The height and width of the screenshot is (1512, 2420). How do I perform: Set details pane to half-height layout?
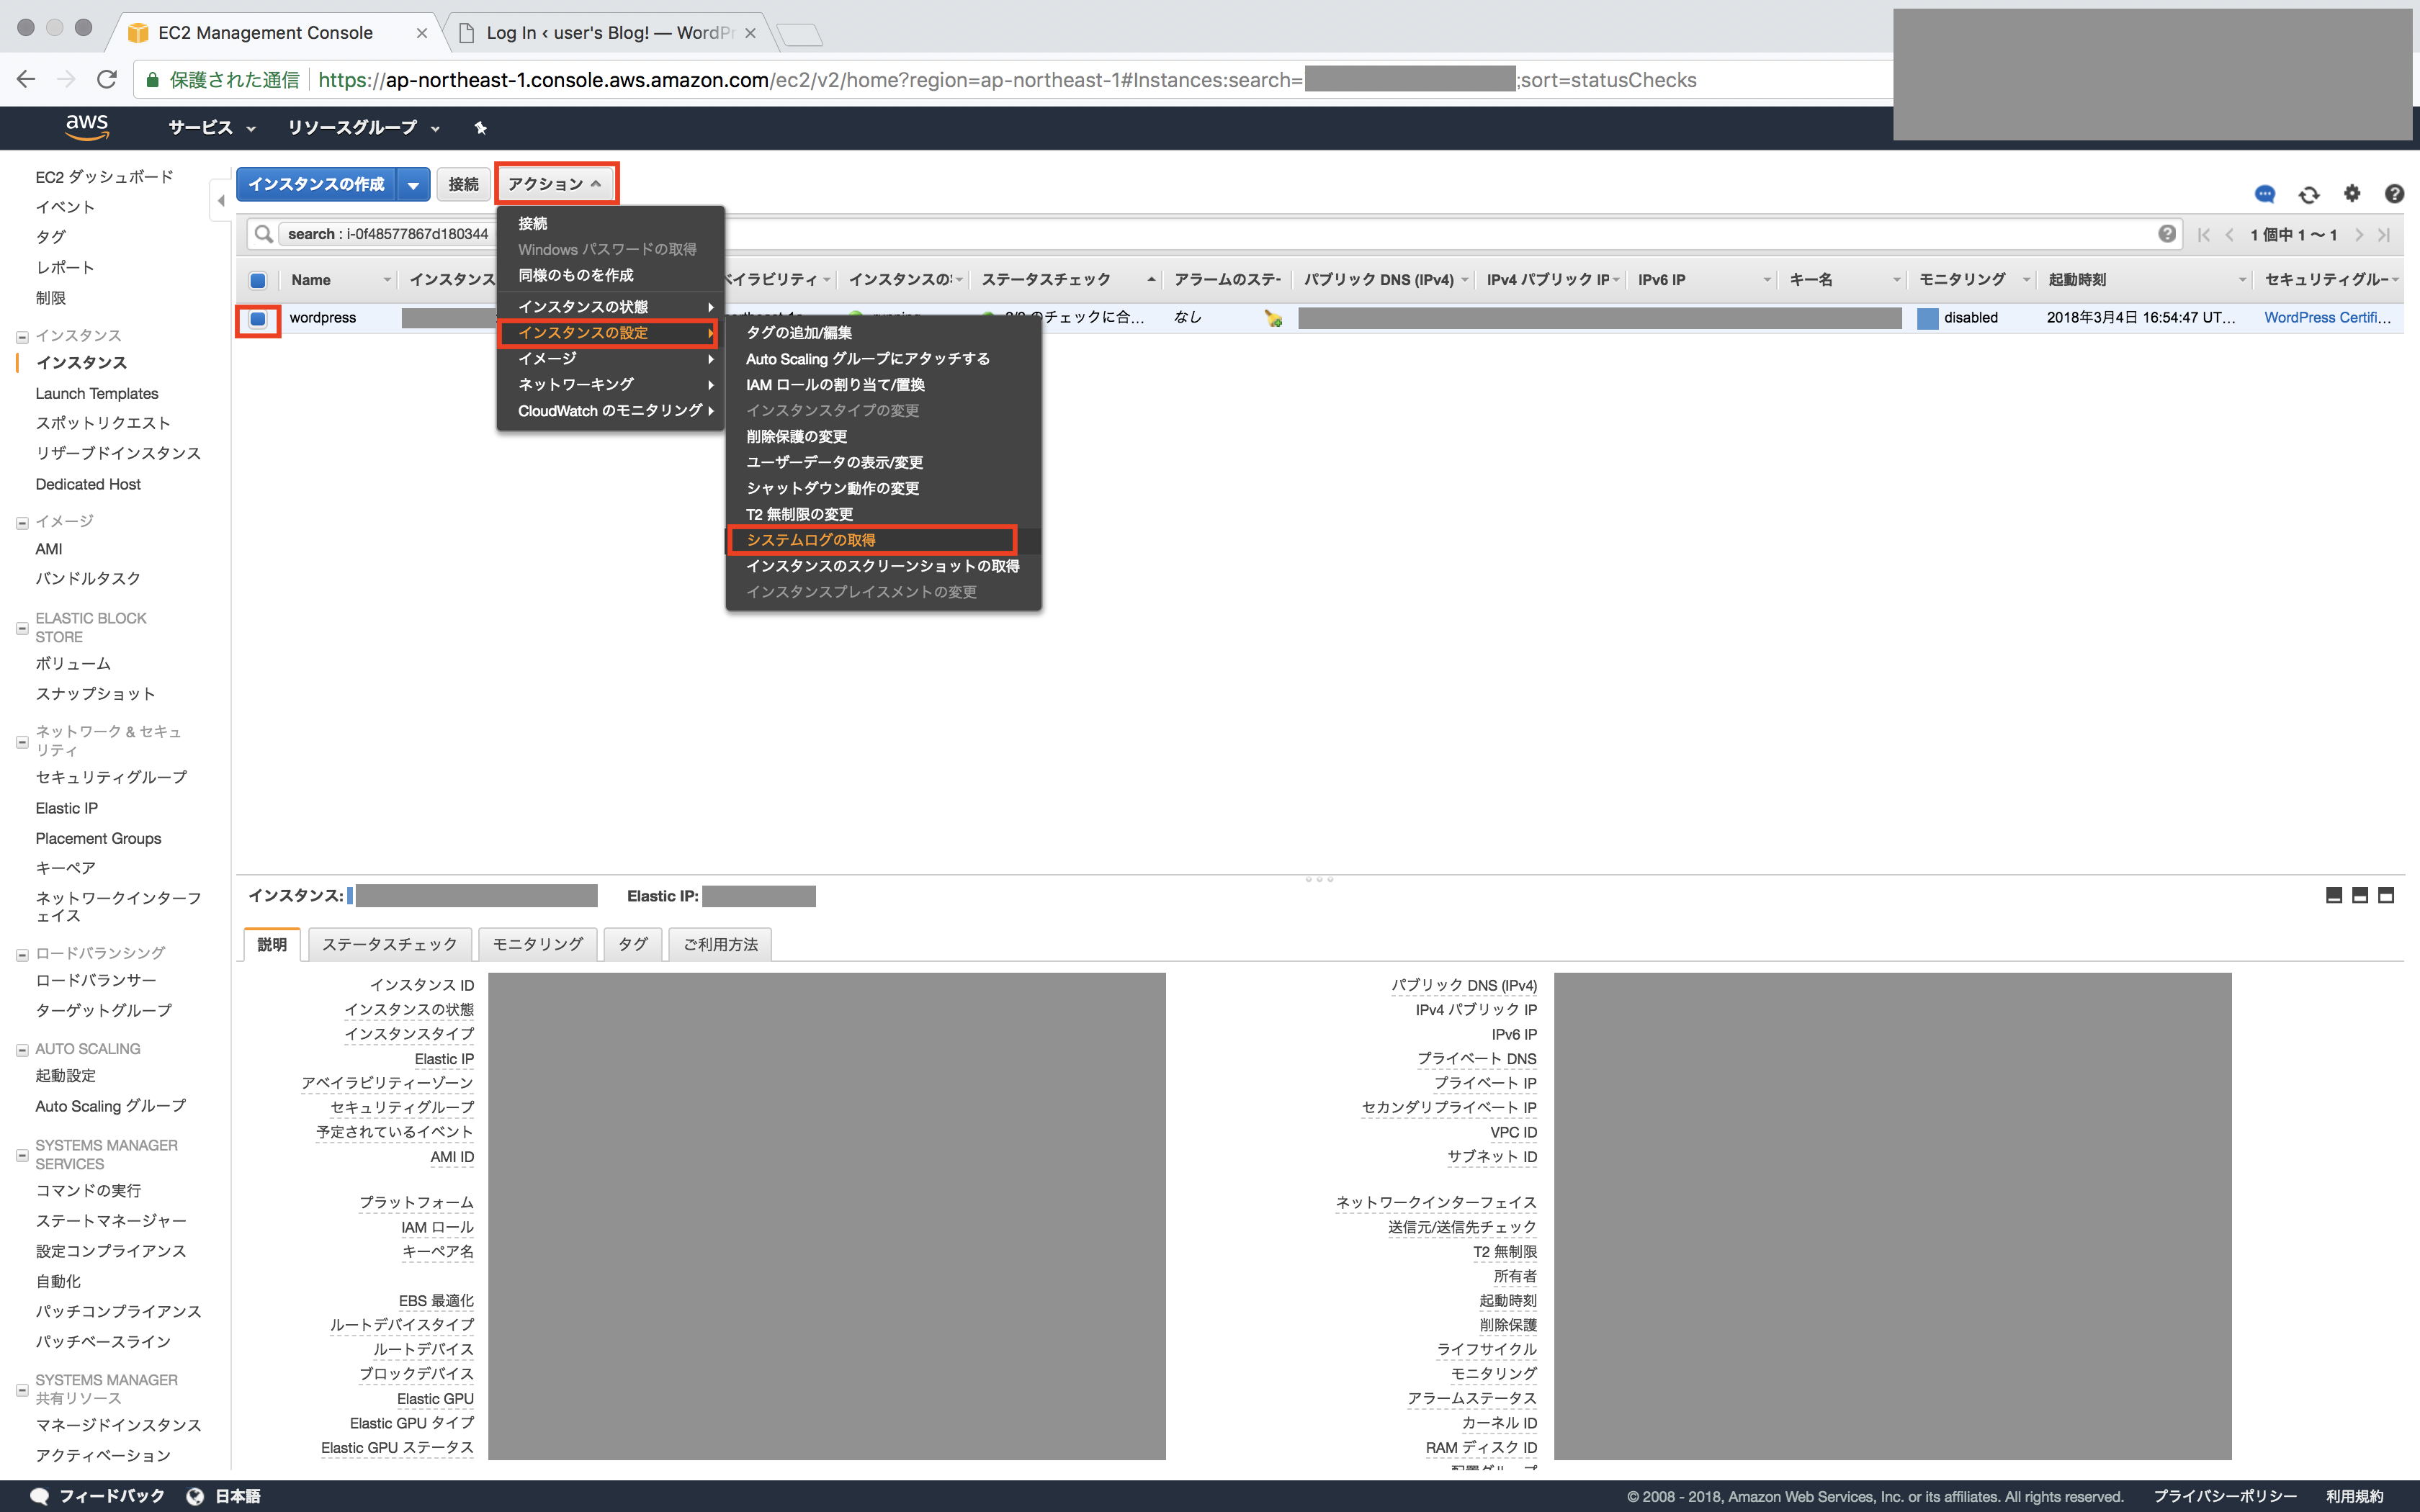coord(2360,895)
